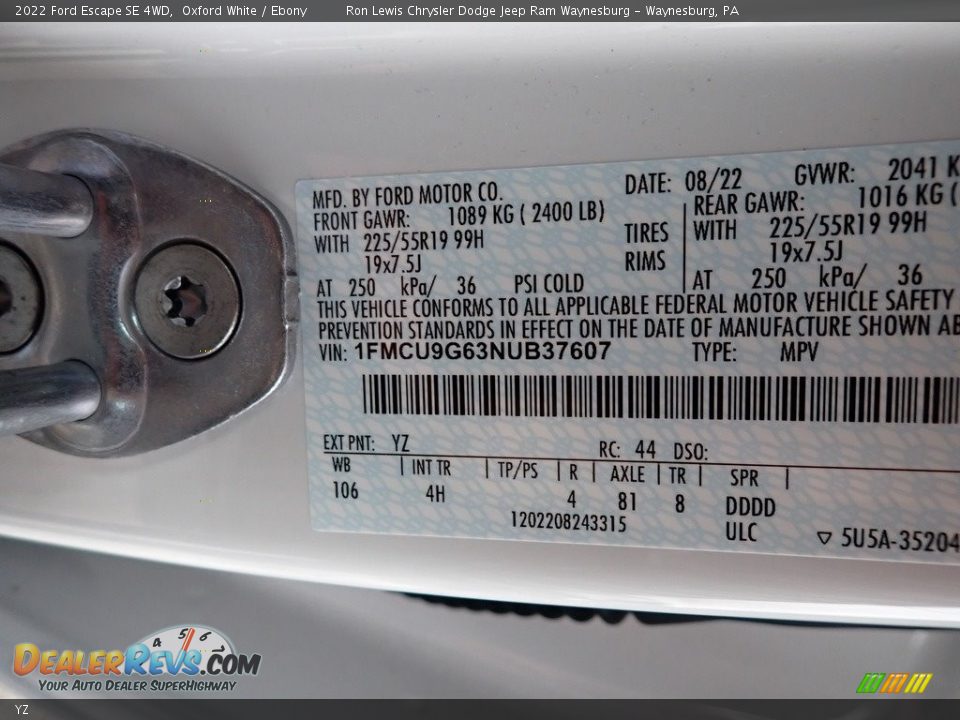Click the 'TIRES' label on the sticker

click(646, 233)
